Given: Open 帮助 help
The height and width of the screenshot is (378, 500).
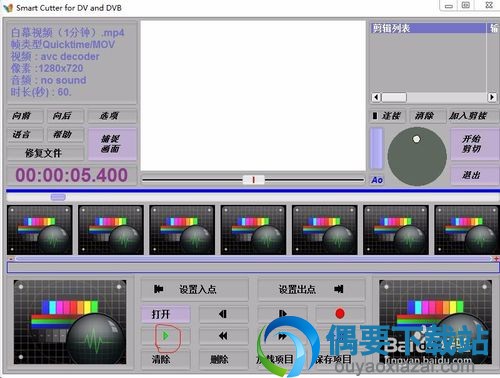Looking at the screenshot, I should pyautogui.click(x=65, y=135).
